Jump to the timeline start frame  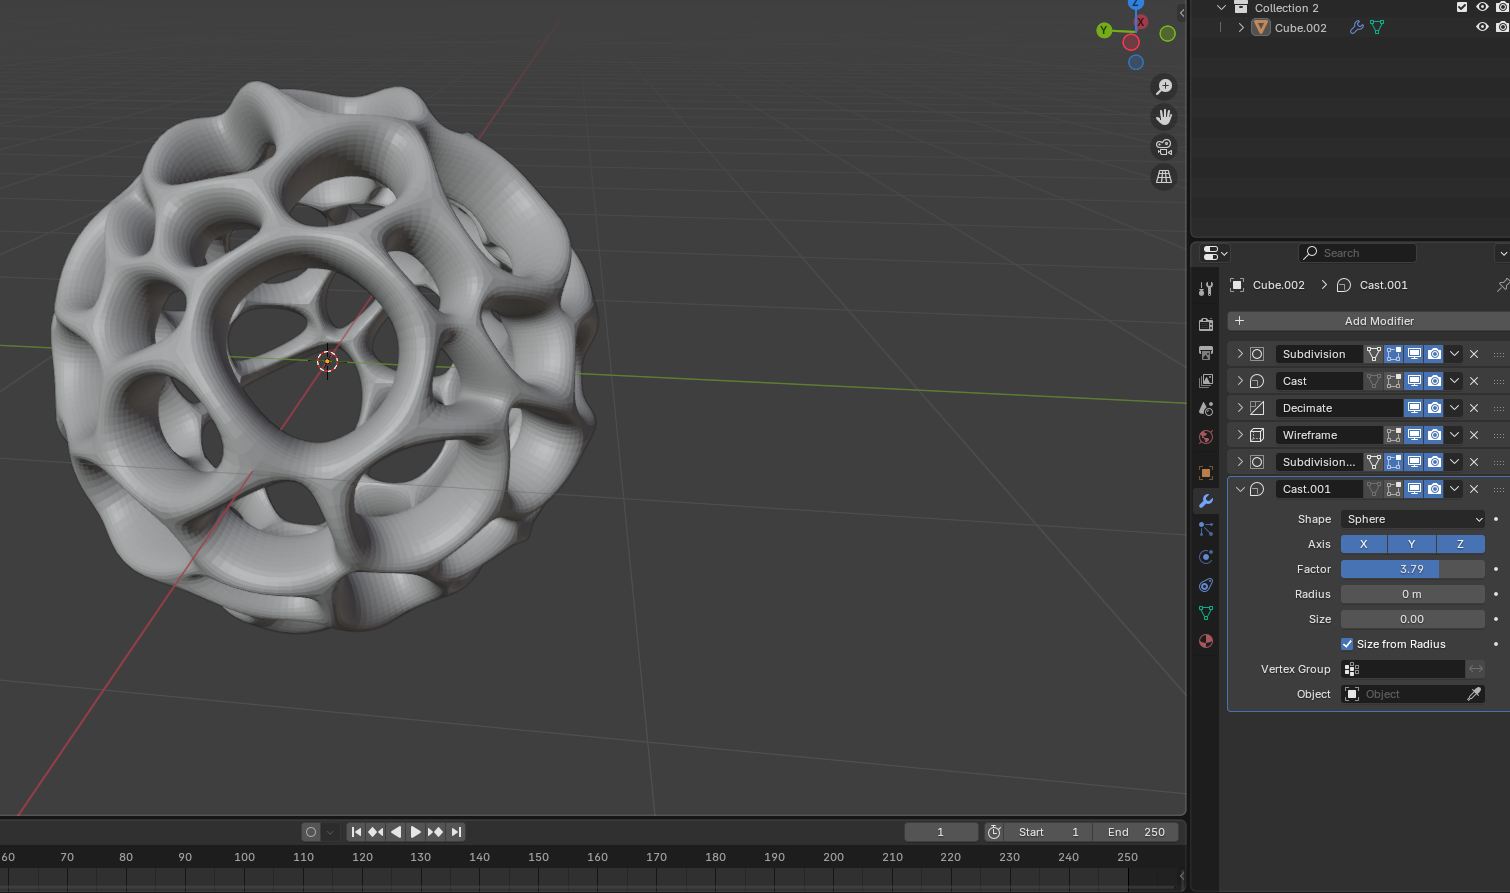click(x=356, y=832)
